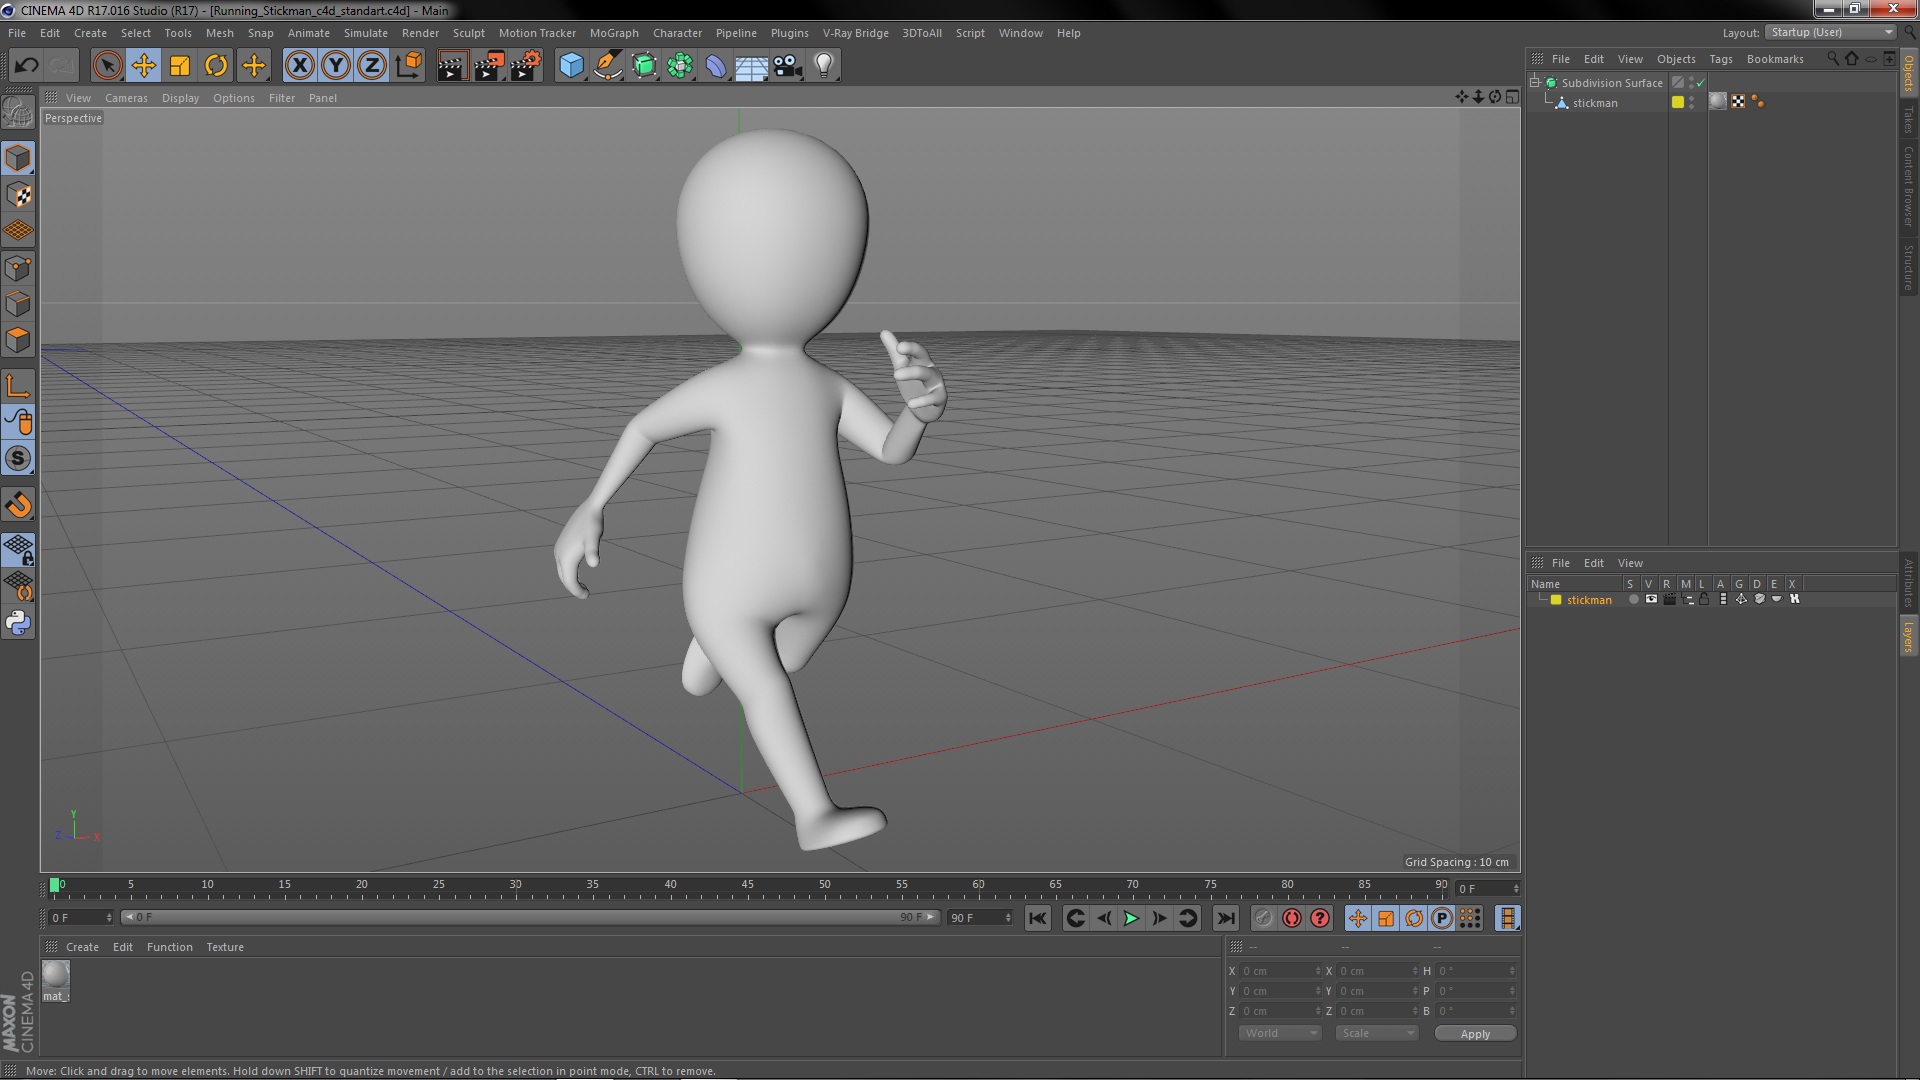Click the Subdivision Surface checkbox toggle

1700,82
